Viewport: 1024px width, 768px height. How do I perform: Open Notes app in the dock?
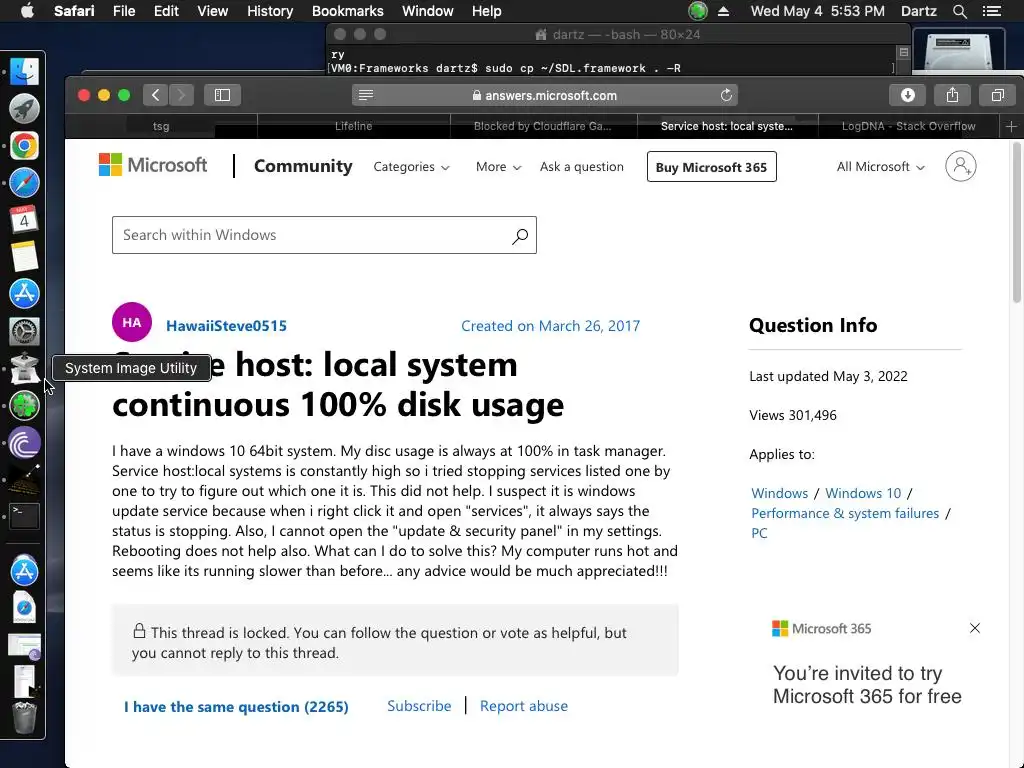[24, 256]
